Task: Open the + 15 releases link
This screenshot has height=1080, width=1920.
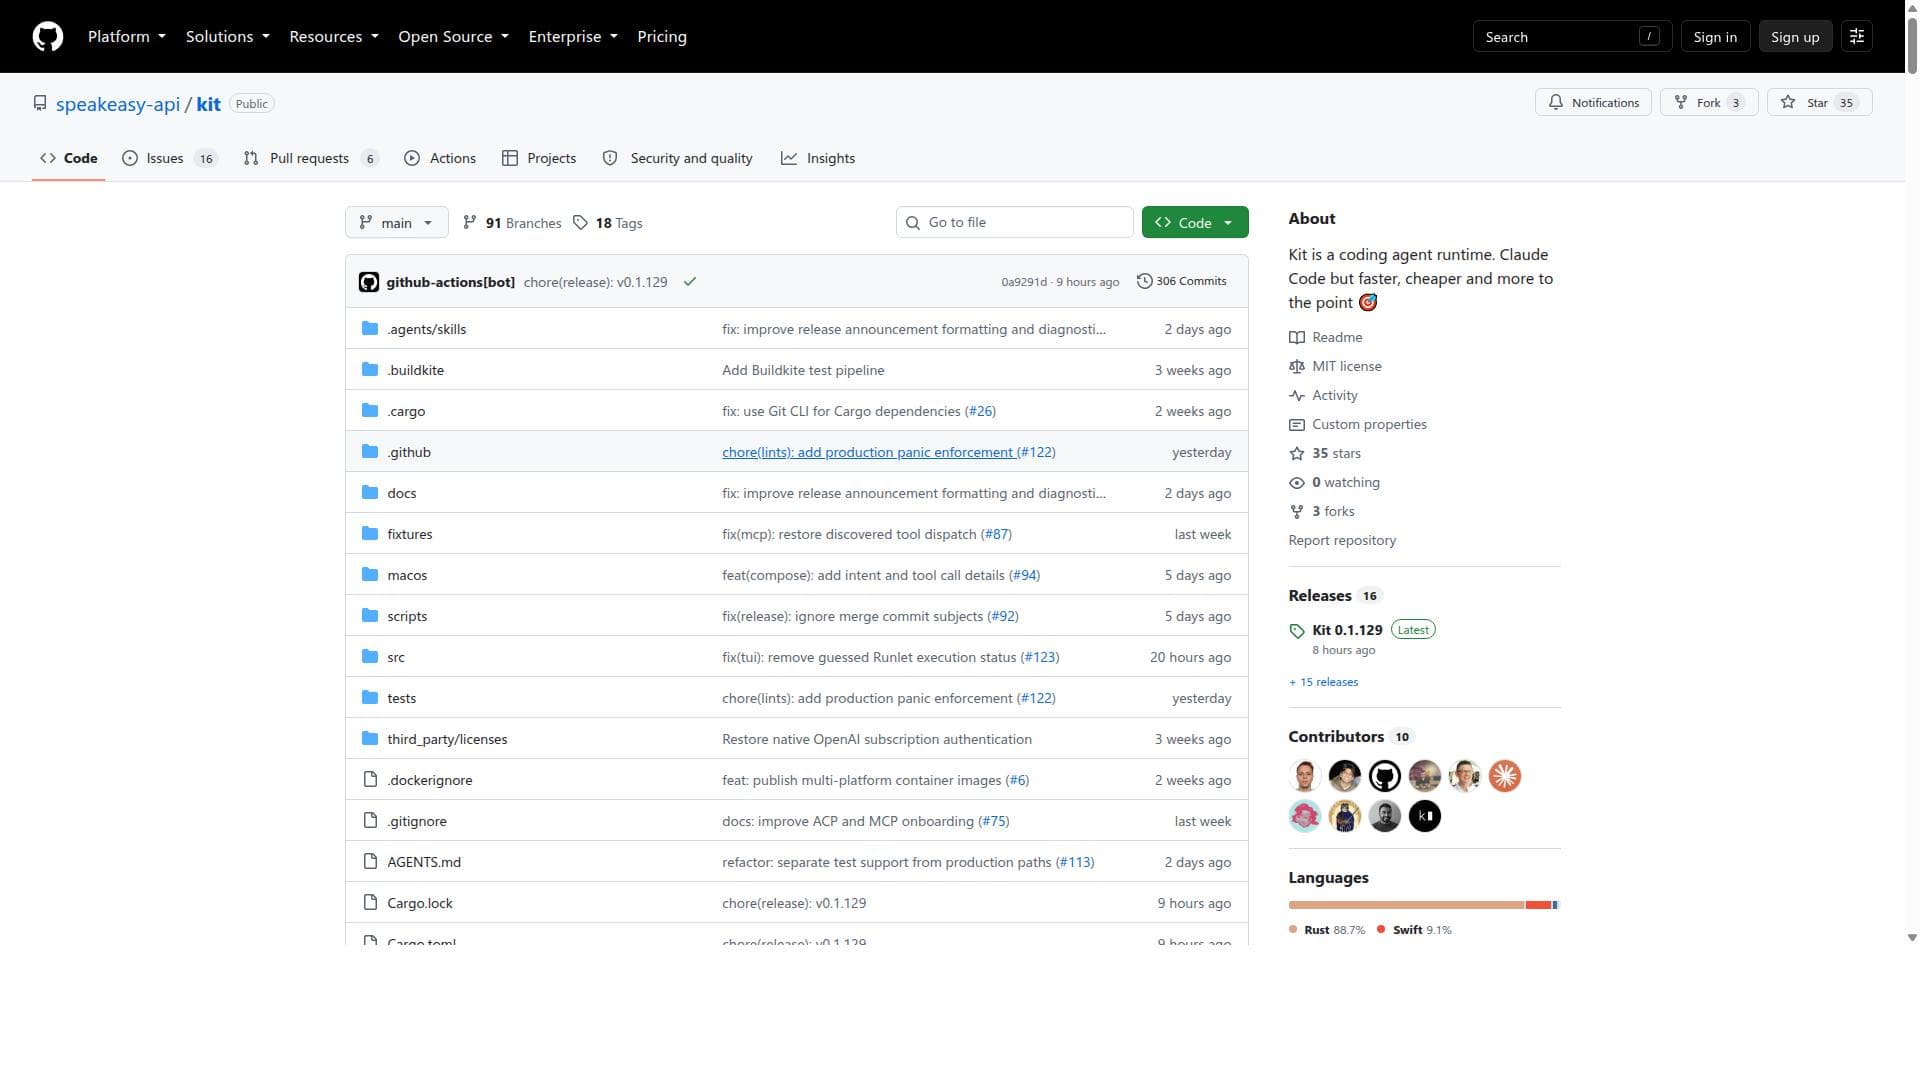Action: click(1324, 682)
